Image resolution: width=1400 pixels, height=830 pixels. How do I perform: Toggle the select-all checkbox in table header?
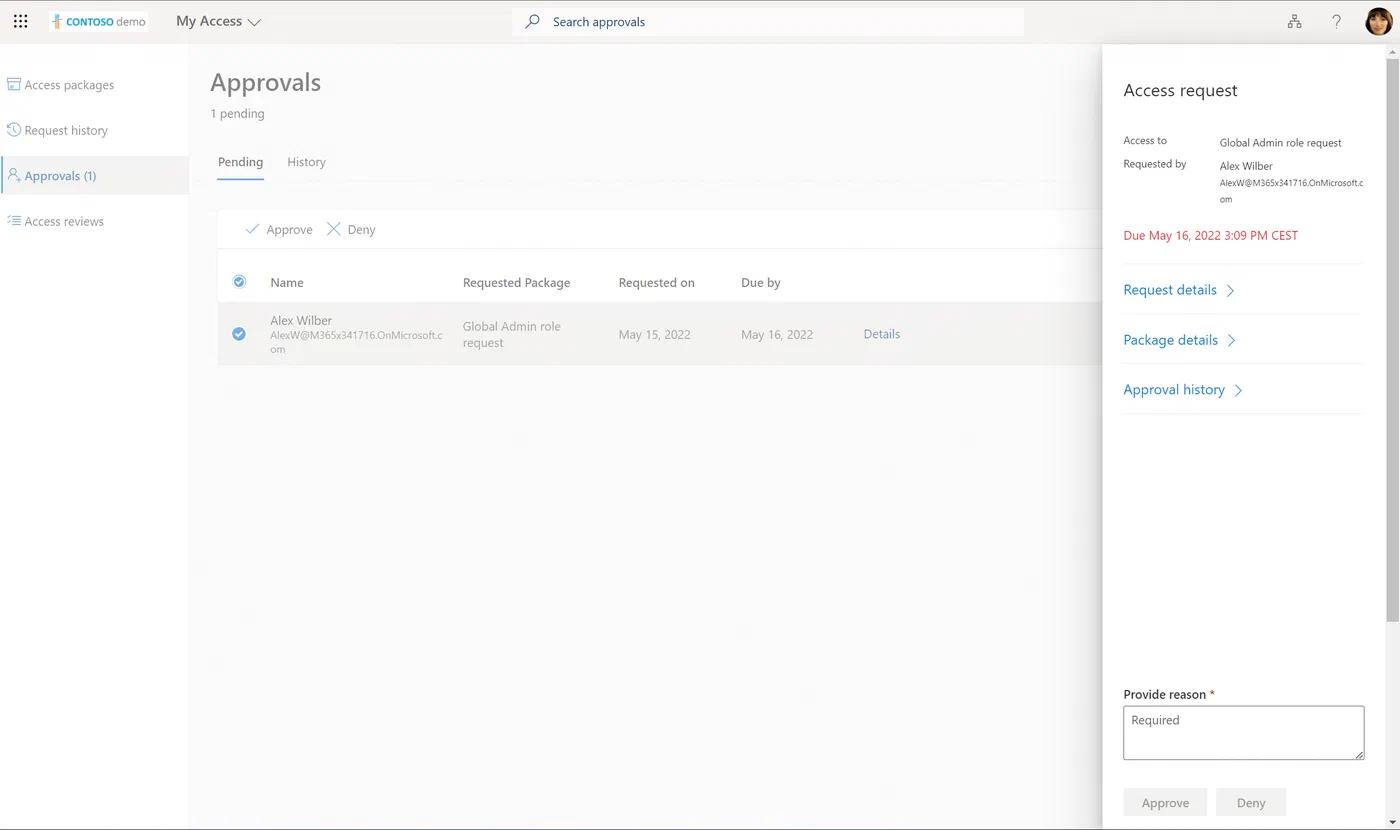239,282
